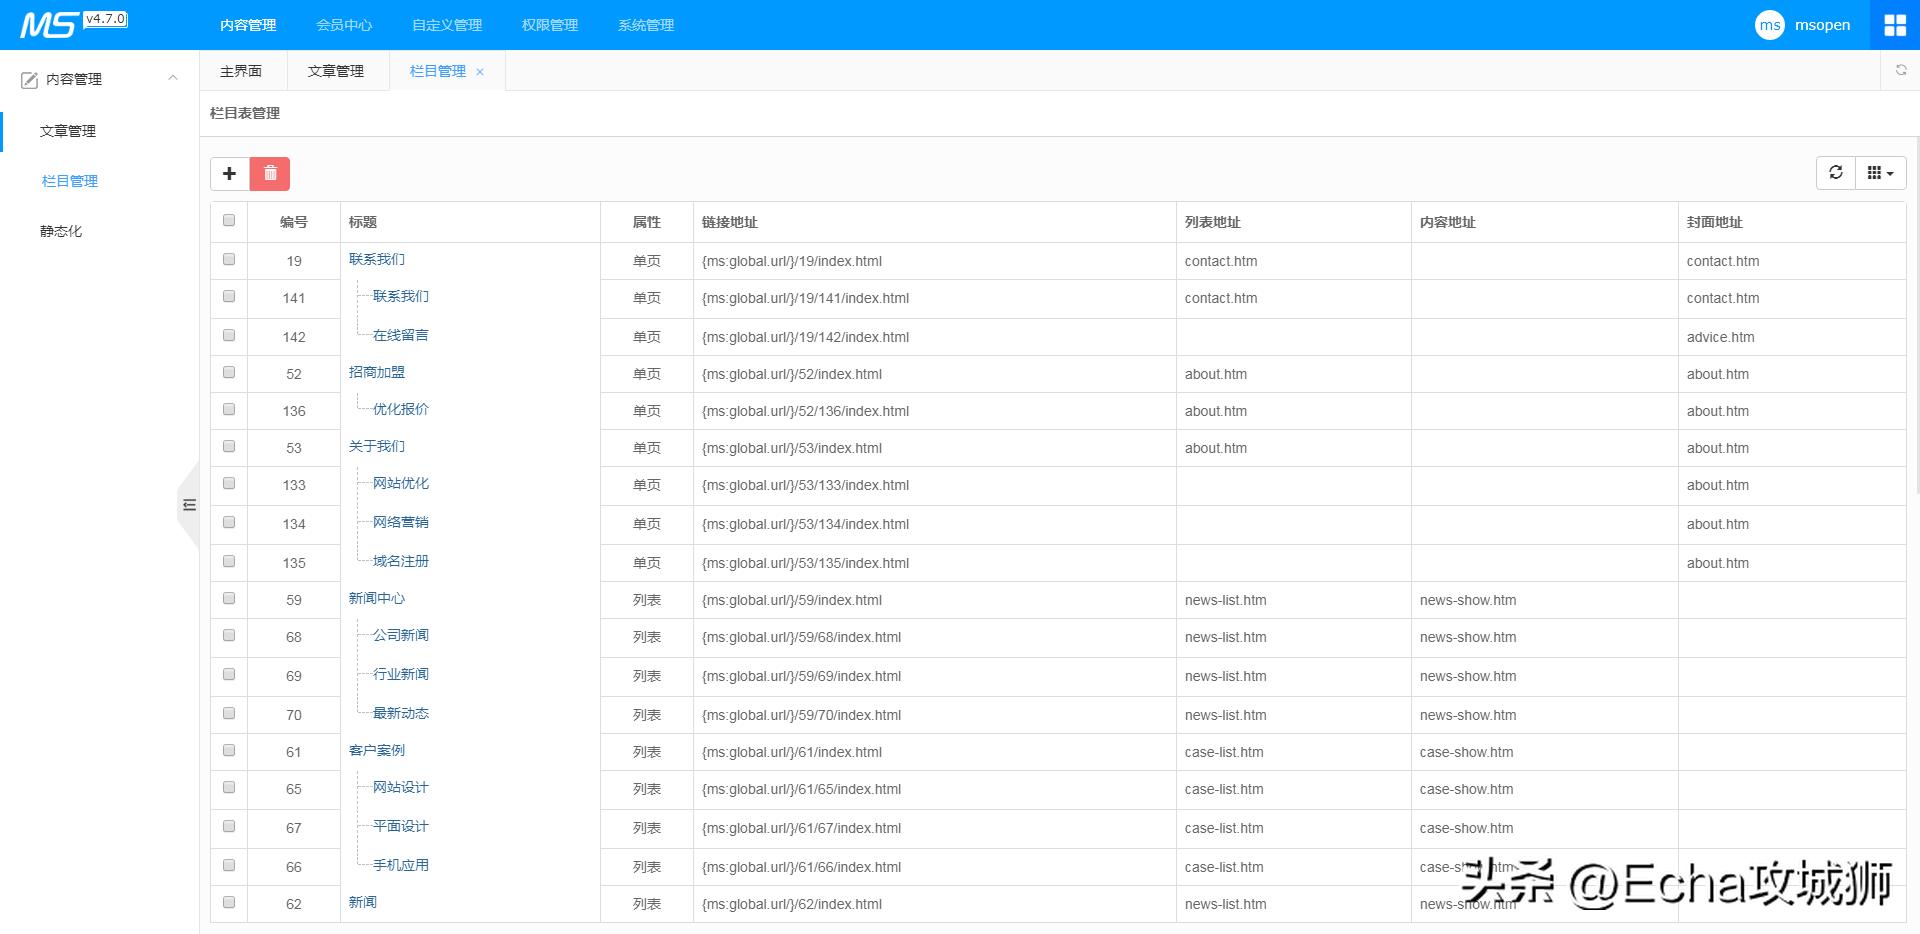Viewport: 1920px width, 934px height.
Task: Go to 静态化 in the sidebar
Action: (61, 231)
